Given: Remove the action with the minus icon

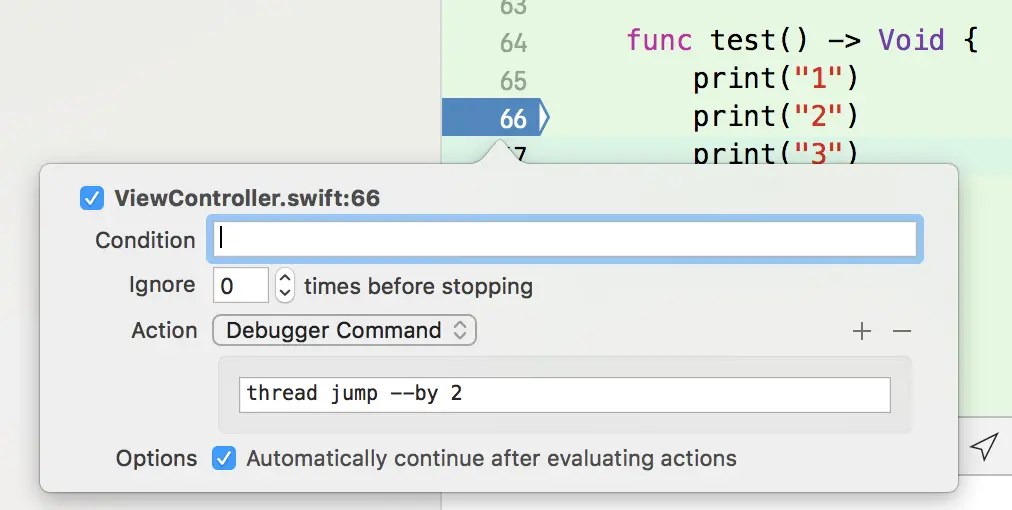Looking at the screenshot, I should click(x=902, y=331).
